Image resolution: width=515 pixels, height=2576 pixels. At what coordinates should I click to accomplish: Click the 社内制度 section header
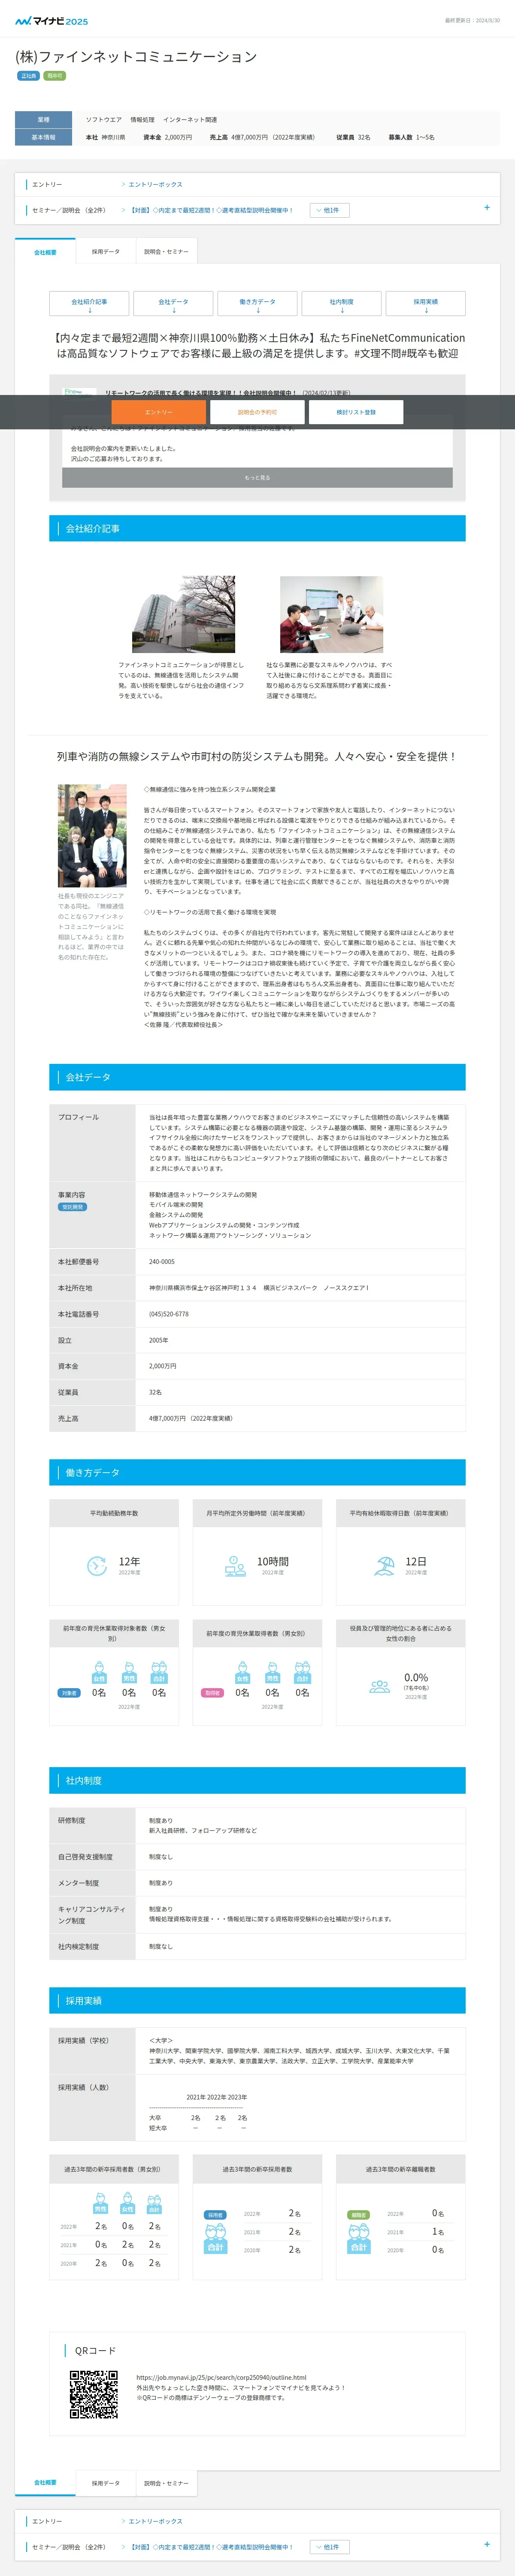coord(257,1781)
